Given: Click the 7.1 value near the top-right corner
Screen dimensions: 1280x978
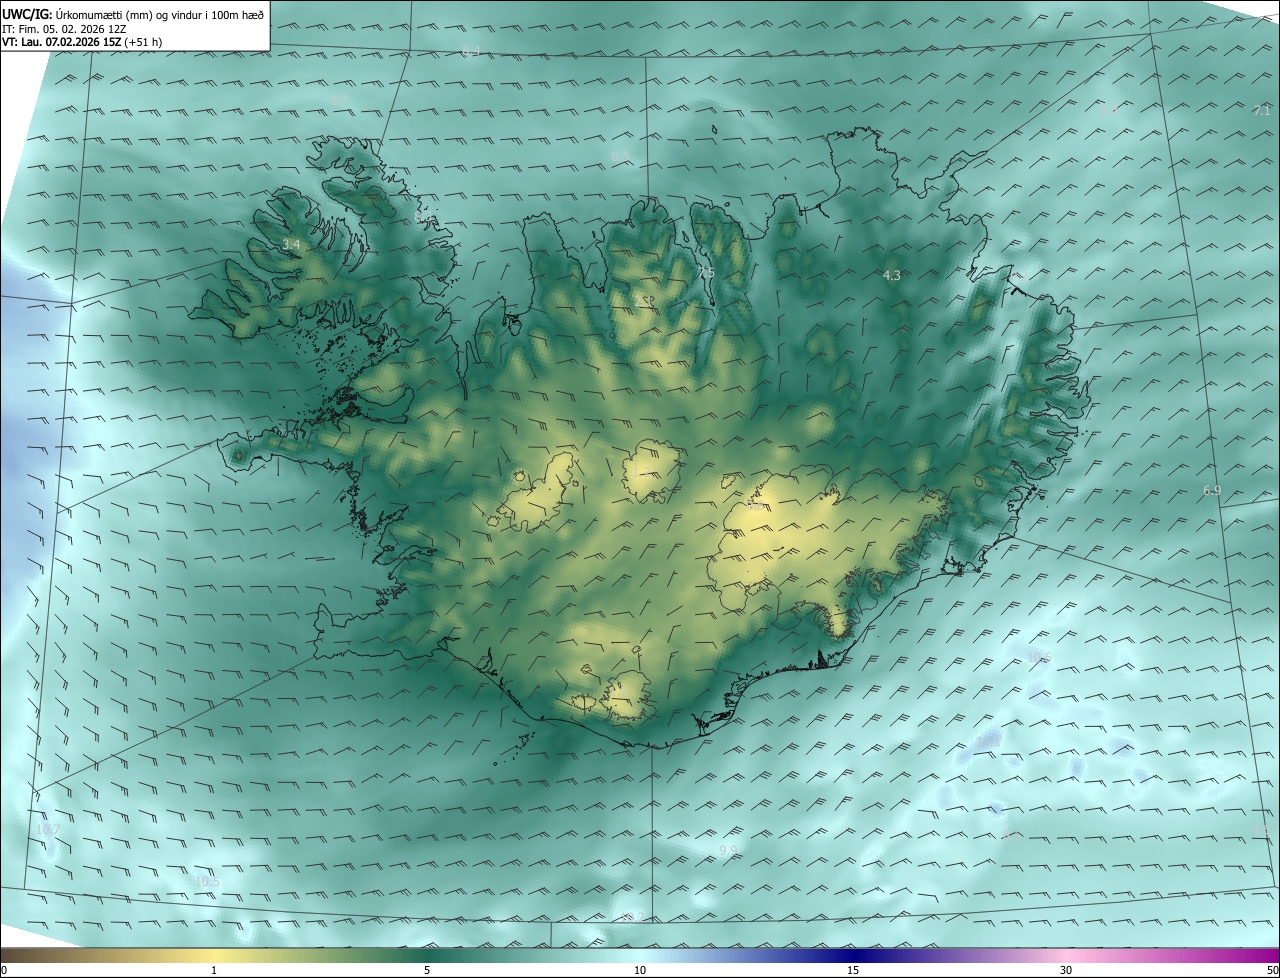Looking at the screenshot, I should (1262, 110).
